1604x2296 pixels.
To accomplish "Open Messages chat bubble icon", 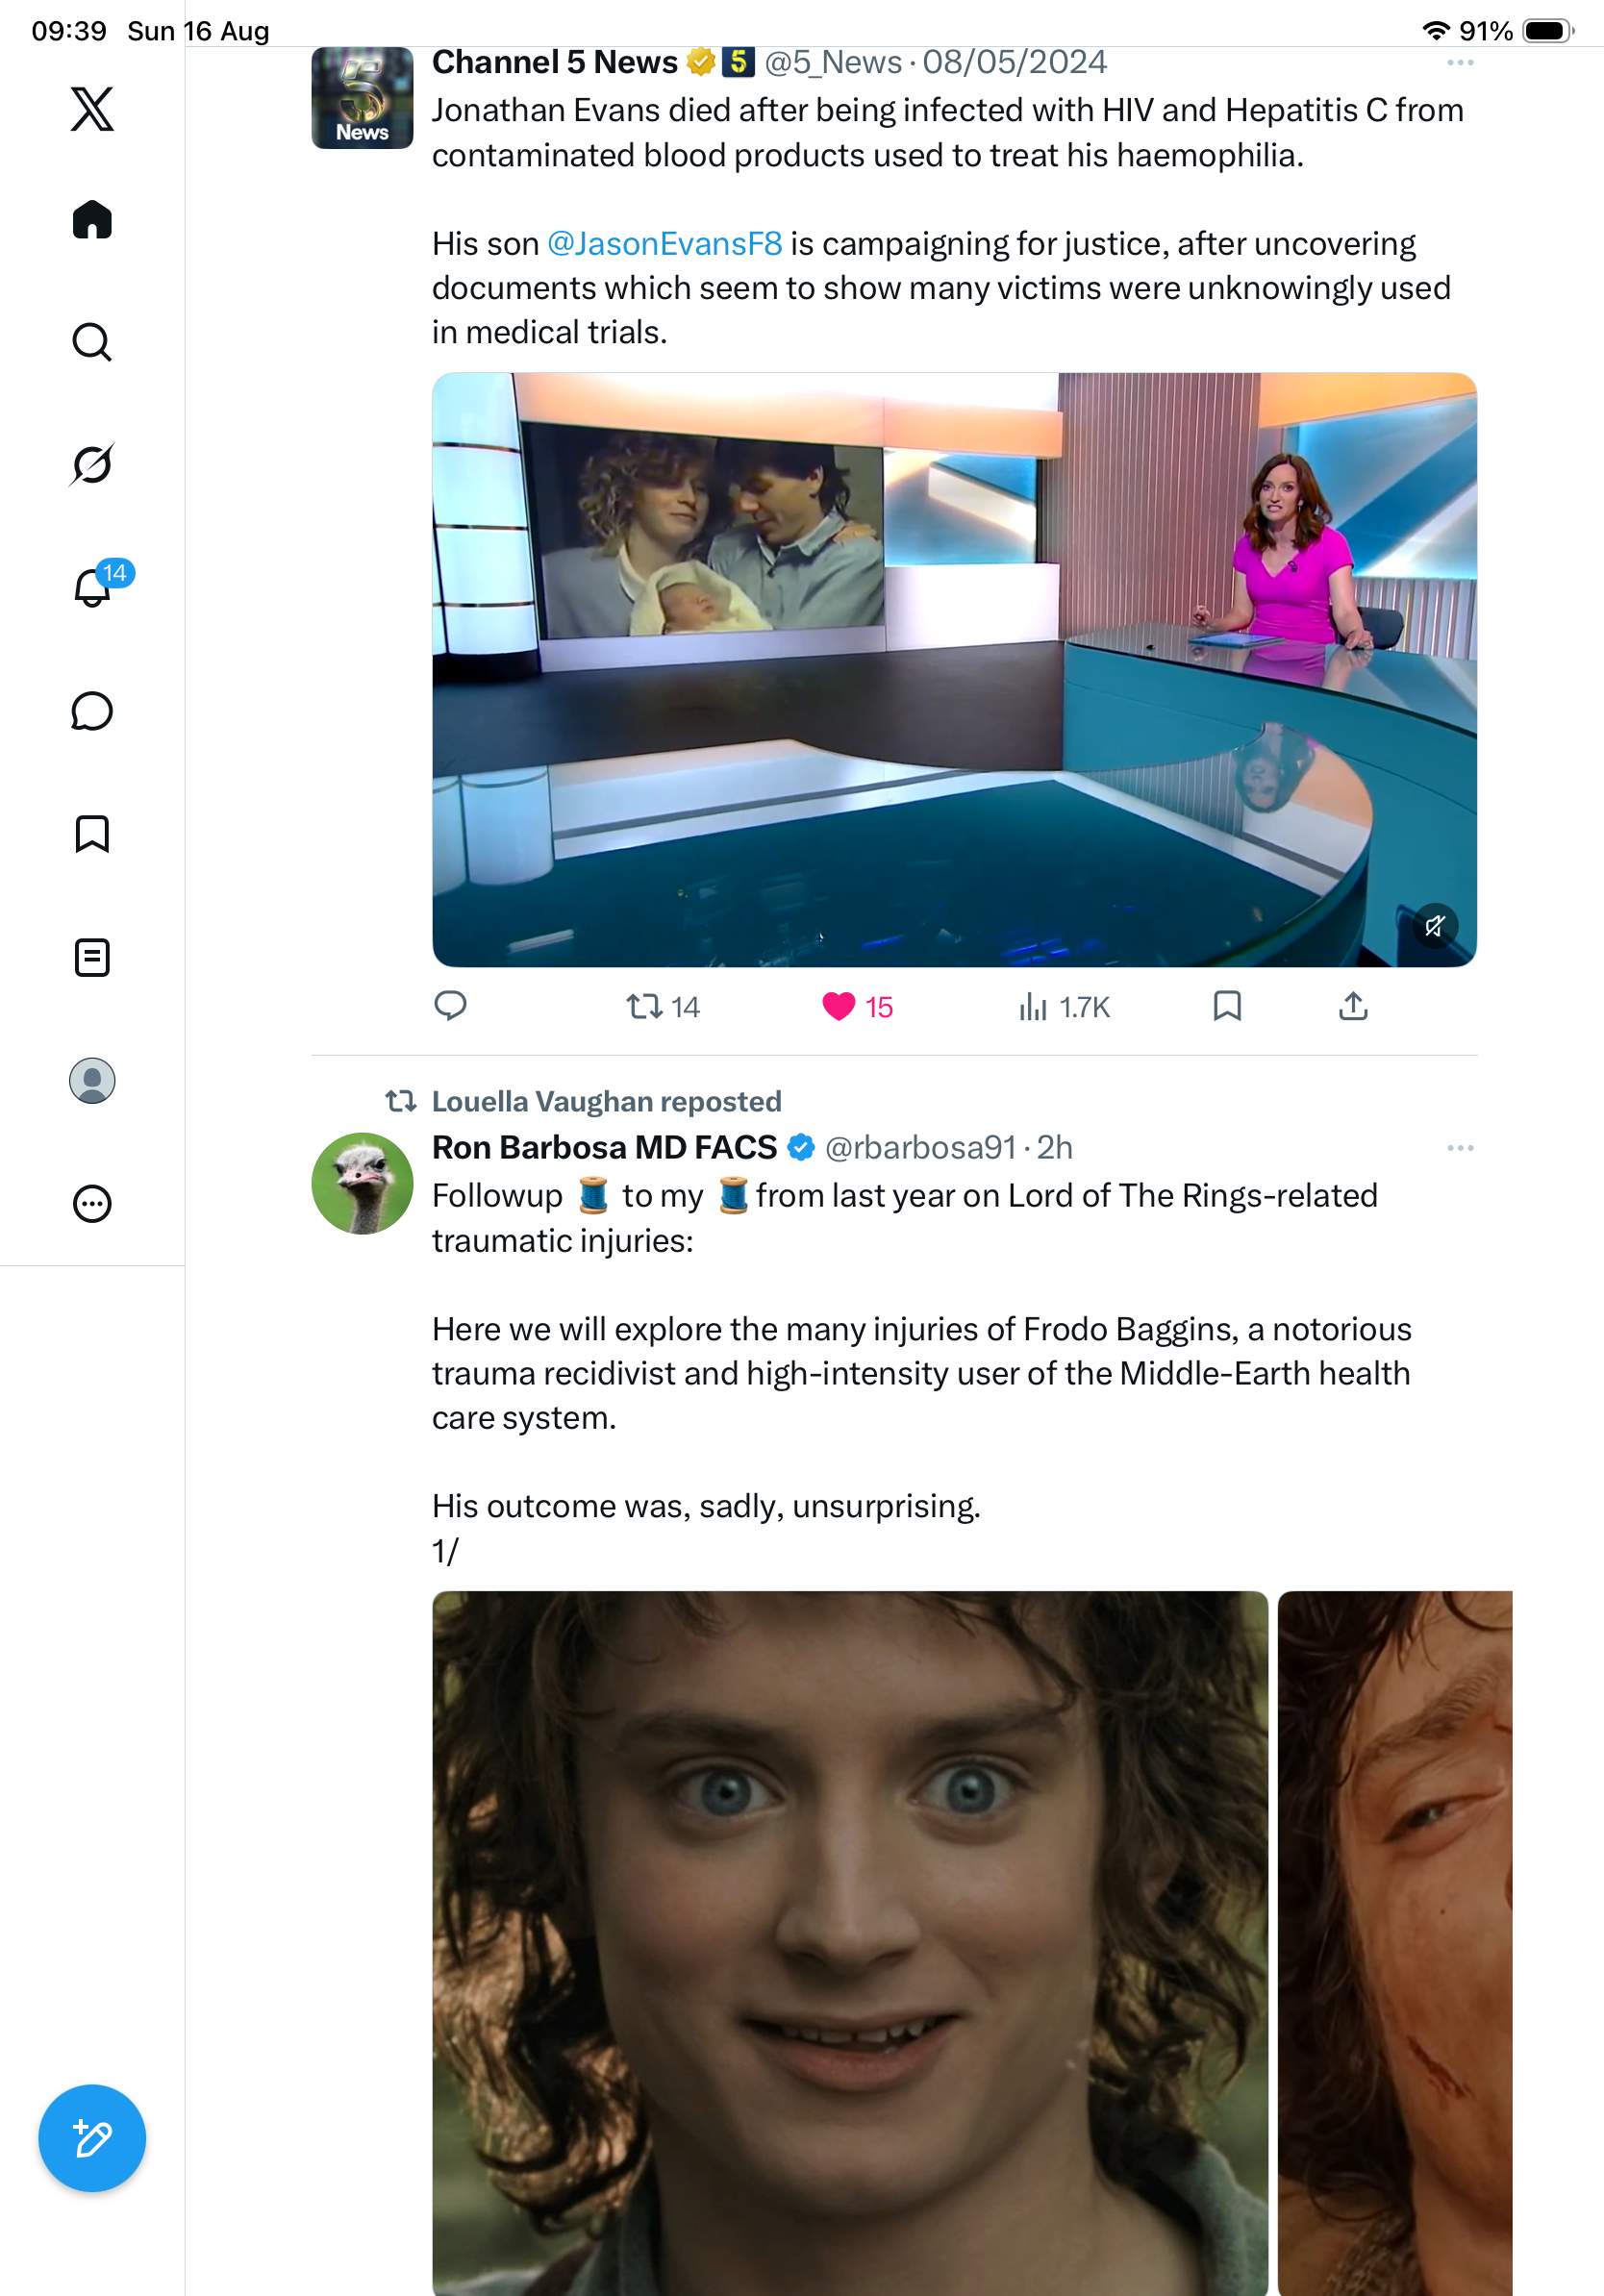I will coord(92,711).
